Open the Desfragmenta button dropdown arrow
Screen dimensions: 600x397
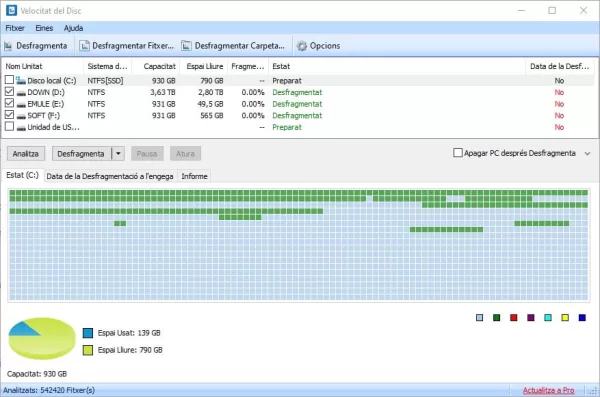tap(118, 154)
